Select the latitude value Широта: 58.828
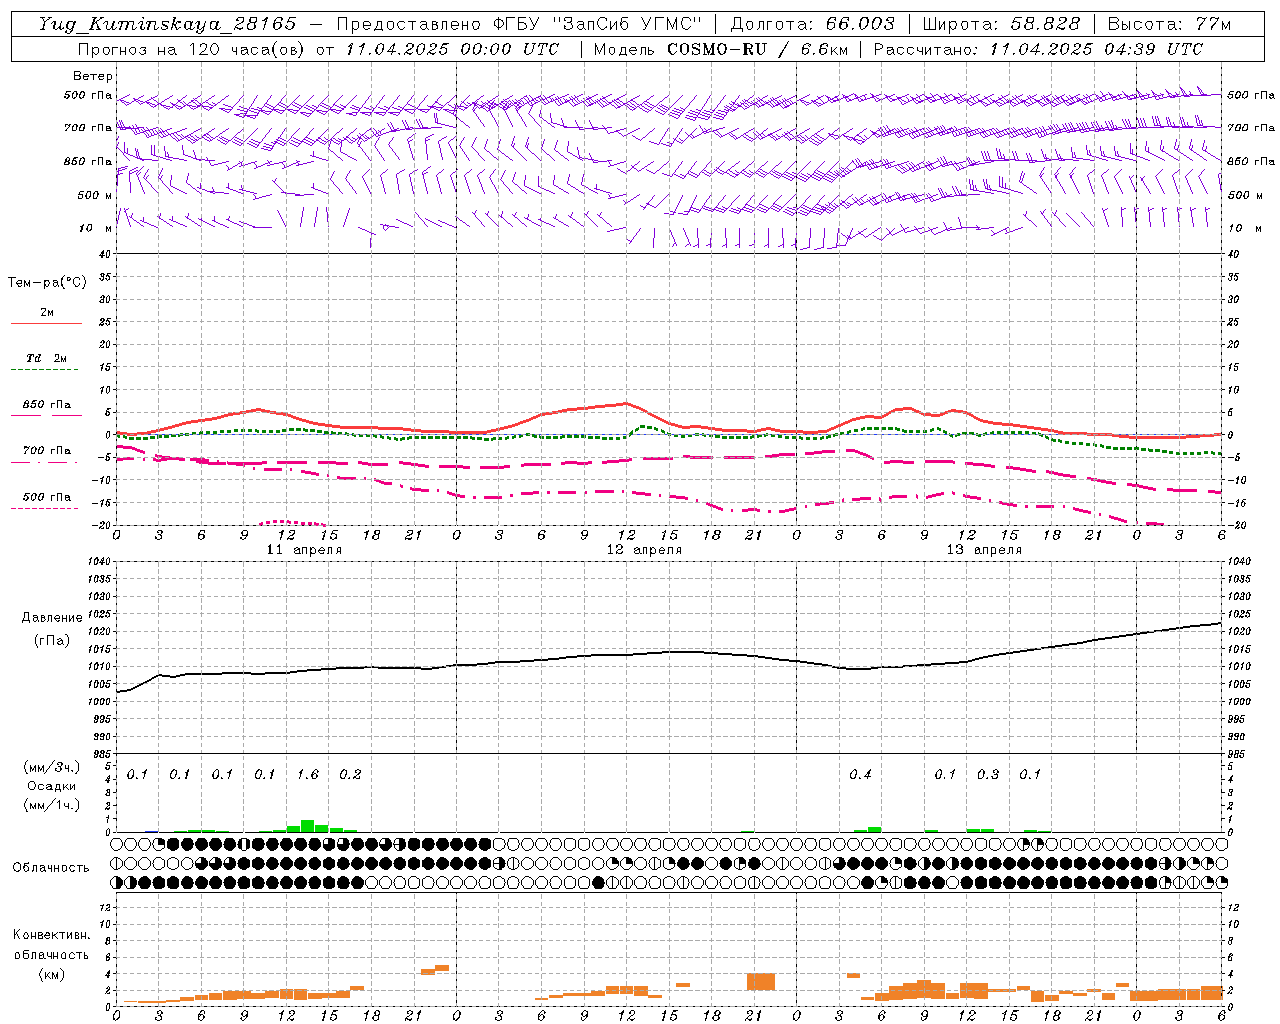The image size is (1280, 1024). click(x=1001, y=24)
